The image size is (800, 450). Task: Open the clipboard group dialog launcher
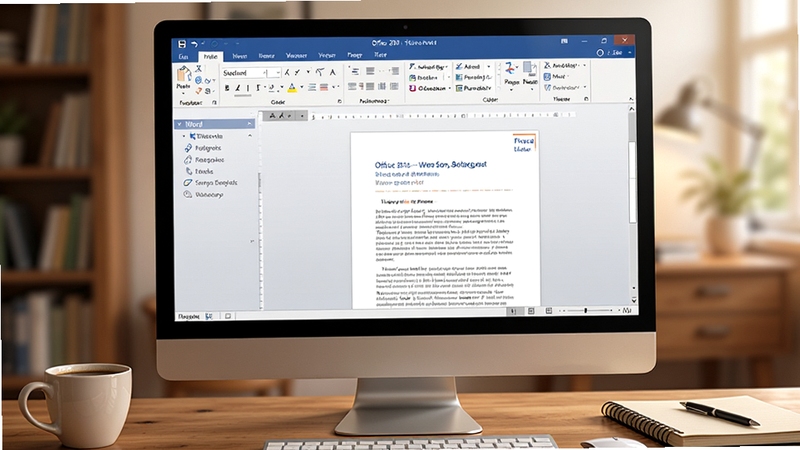214,103
